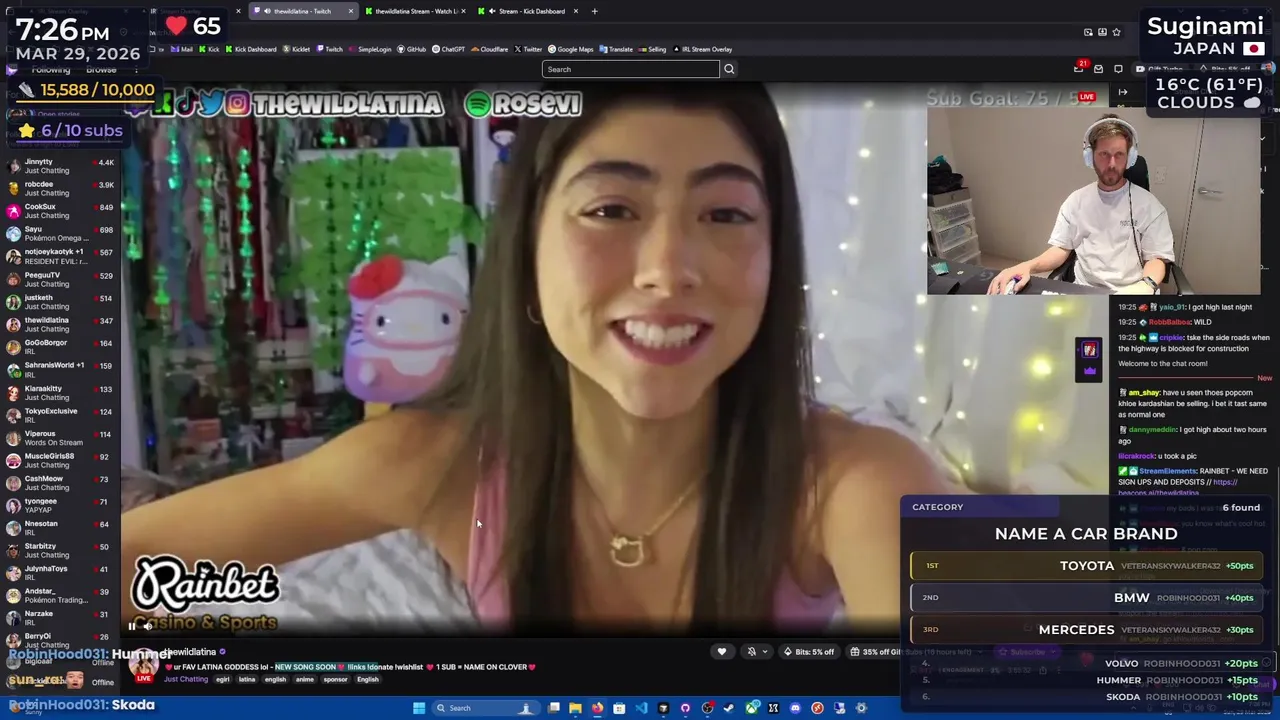Open GoGoBorgor channel in sidebar
Image resolution: width=1280 pixels, height=720 pixels.
[60, 347]
